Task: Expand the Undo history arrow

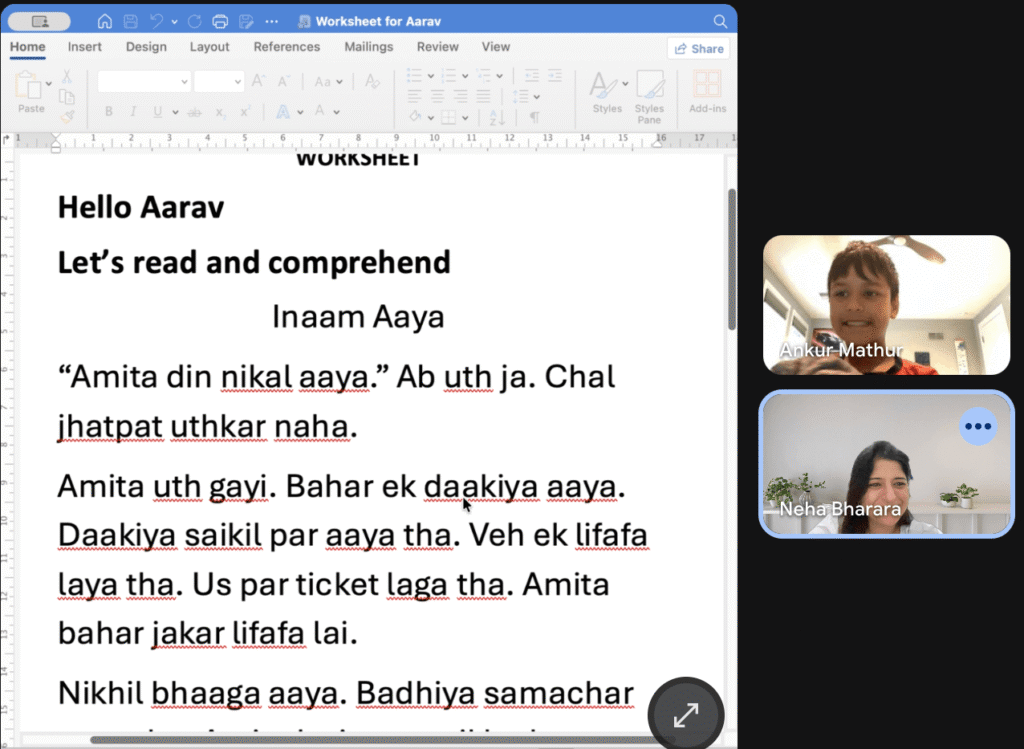Action: point(174,22)
